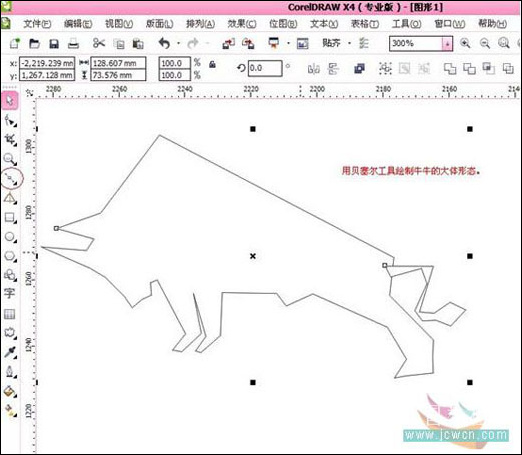This screenshot has height=455, width=522.
Task: Select the Smart Fill tool
Action: pos(10,199)
